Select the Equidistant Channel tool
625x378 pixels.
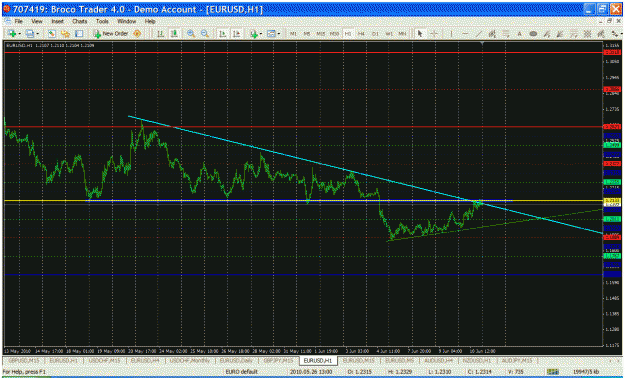click(492, 34)
